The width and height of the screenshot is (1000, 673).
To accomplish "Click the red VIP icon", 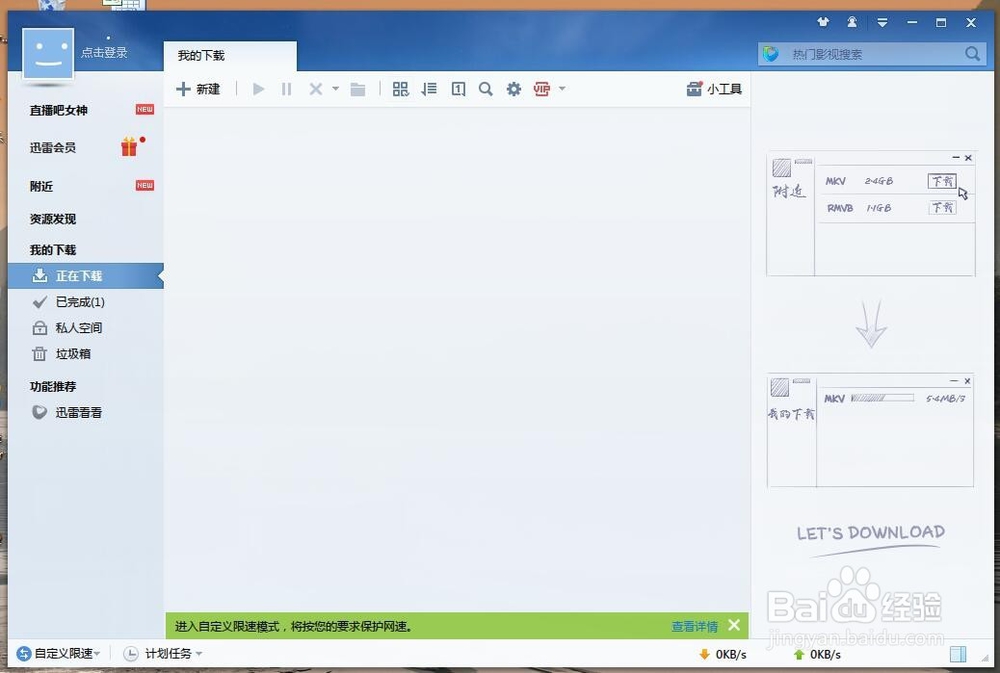I will [542, 89].
